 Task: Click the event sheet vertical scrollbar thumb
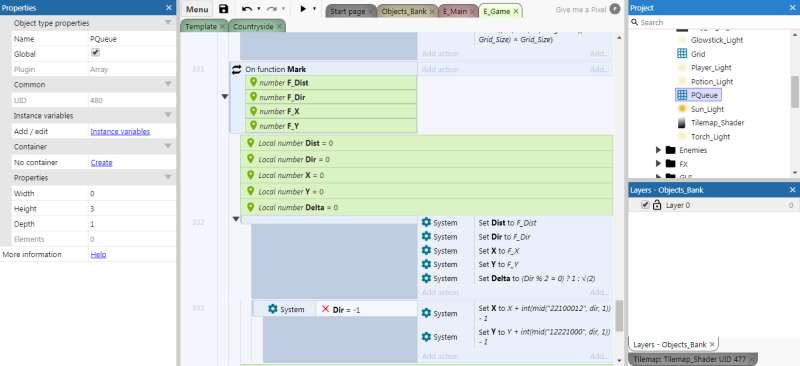[x=619, y=315]
